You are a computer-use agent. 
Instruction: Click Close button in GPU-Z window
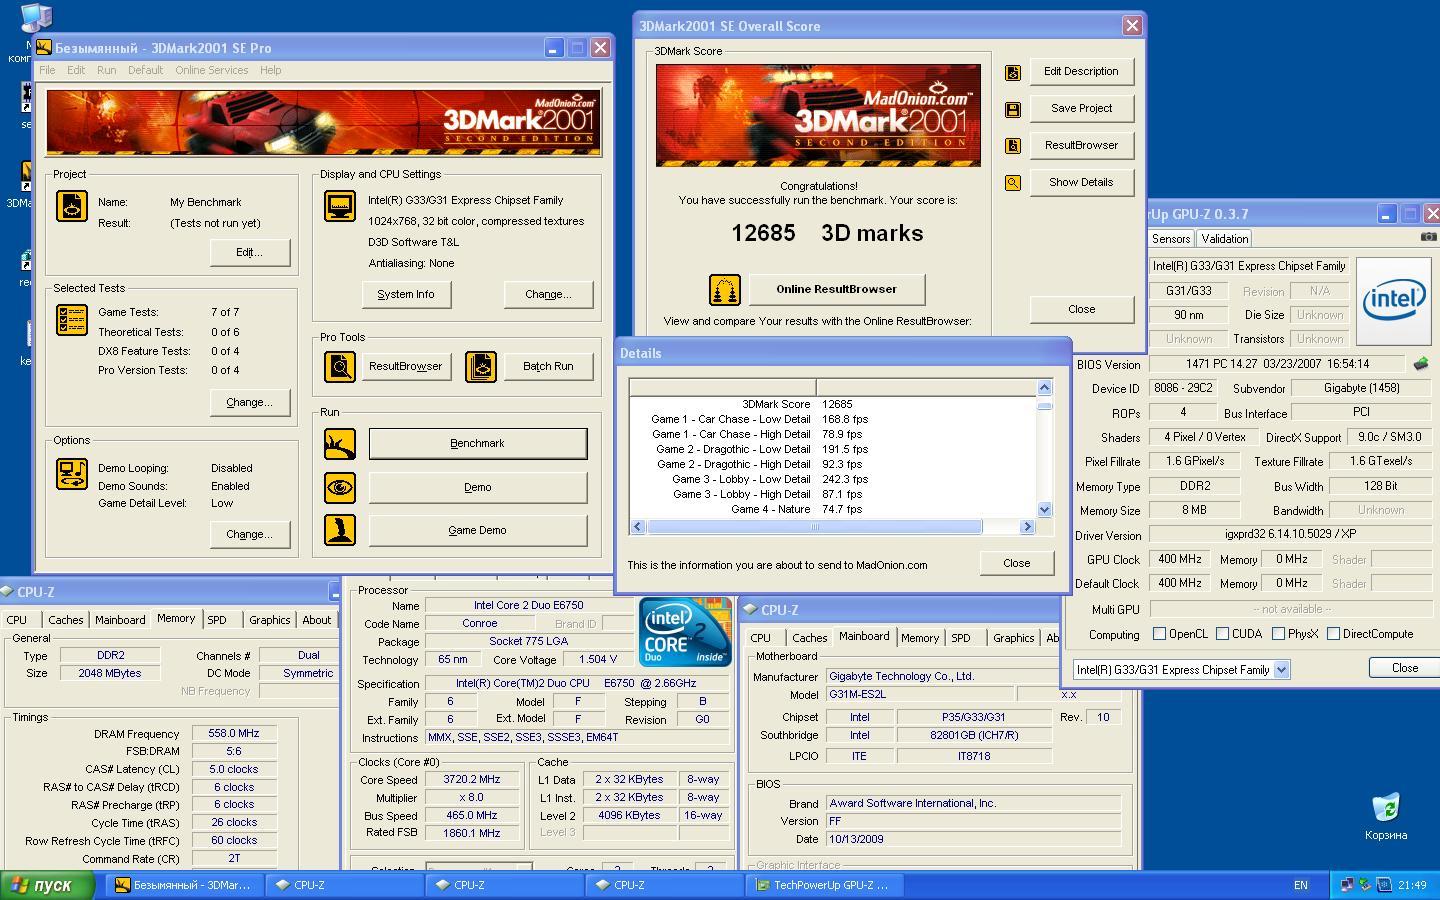click(x=1404, y=668)
